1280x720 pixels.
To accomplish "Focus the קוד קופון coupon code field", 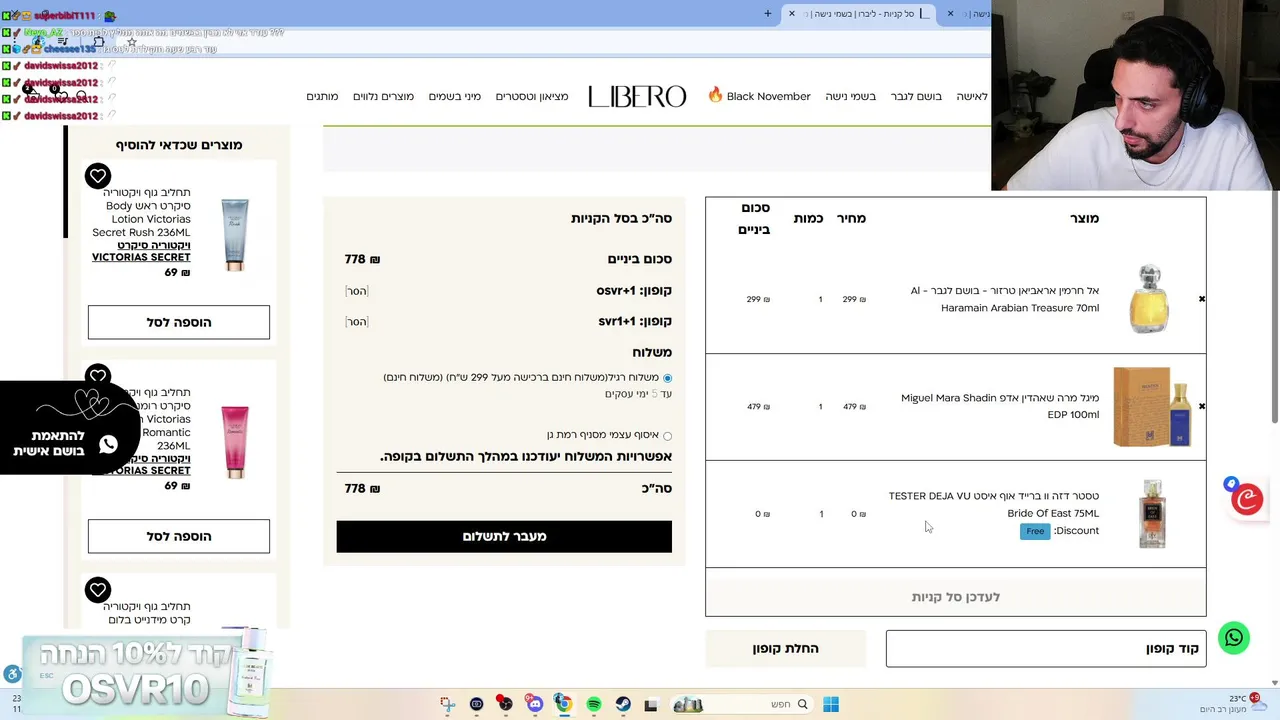I will (x=1046, y=649).
